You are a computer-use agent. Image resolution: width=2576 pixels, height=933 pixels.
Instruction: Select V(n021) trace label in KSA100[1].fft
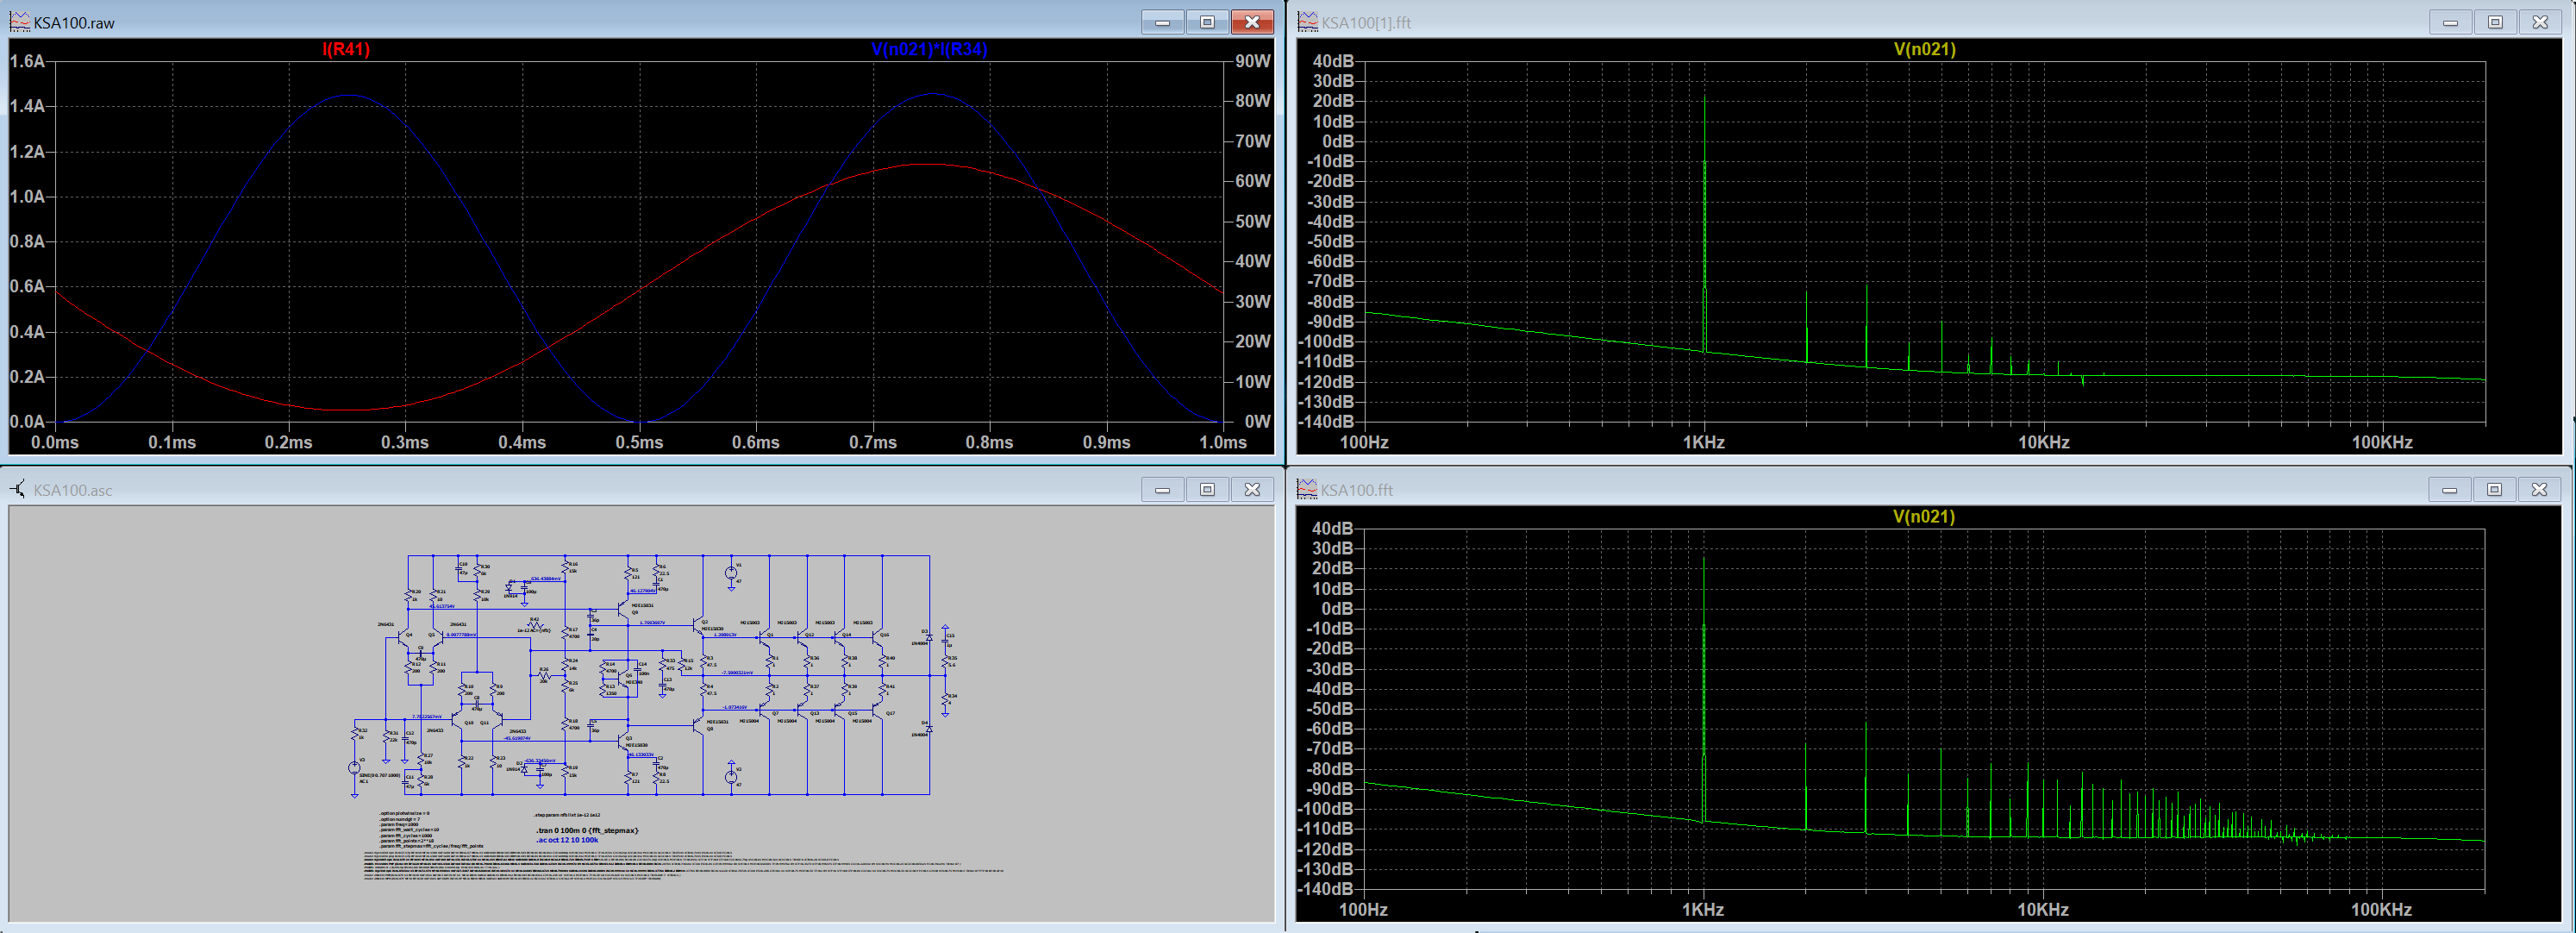(x=1924, y=49)
